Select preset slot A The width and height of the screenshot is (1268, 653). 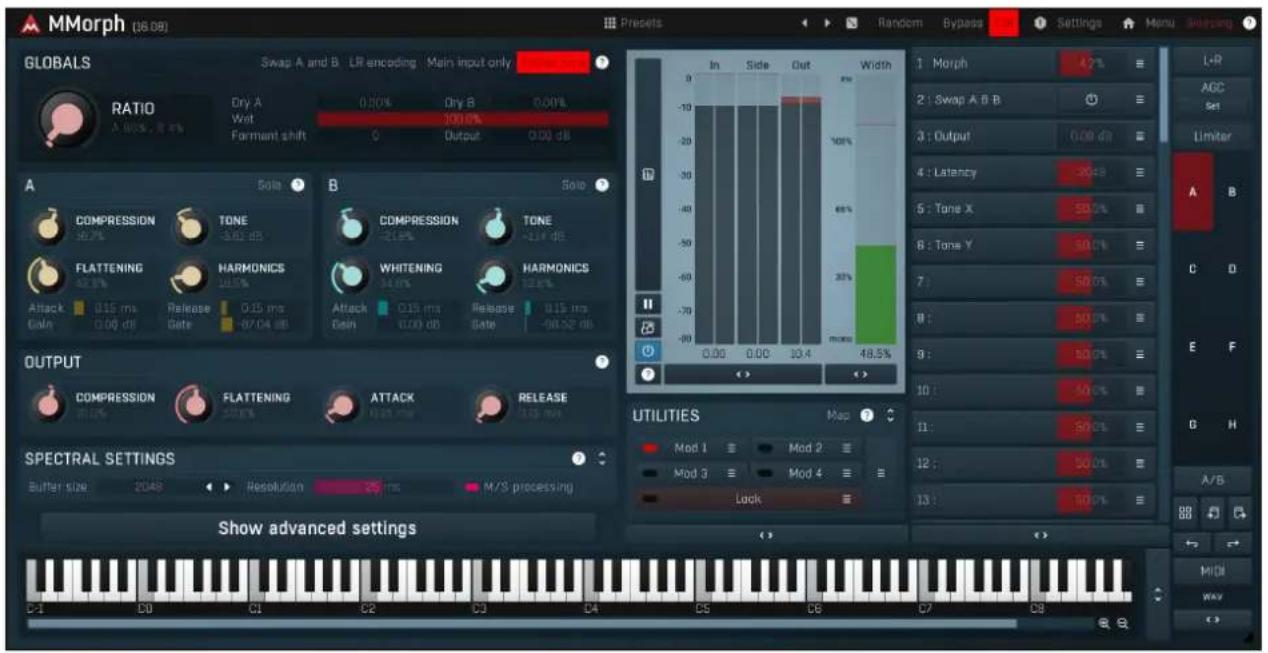(1192, 192)
